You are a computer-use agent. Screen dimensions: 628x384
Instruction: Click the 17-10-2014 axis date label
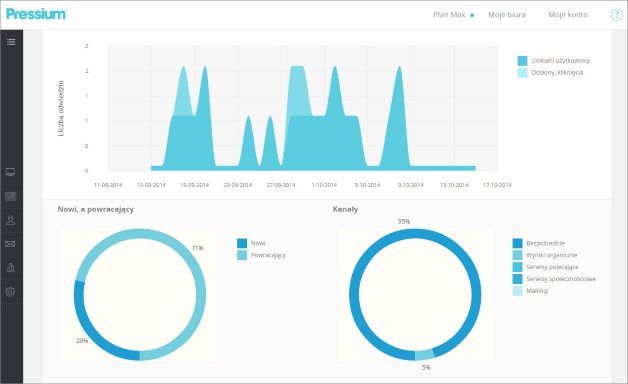point(497,185)
